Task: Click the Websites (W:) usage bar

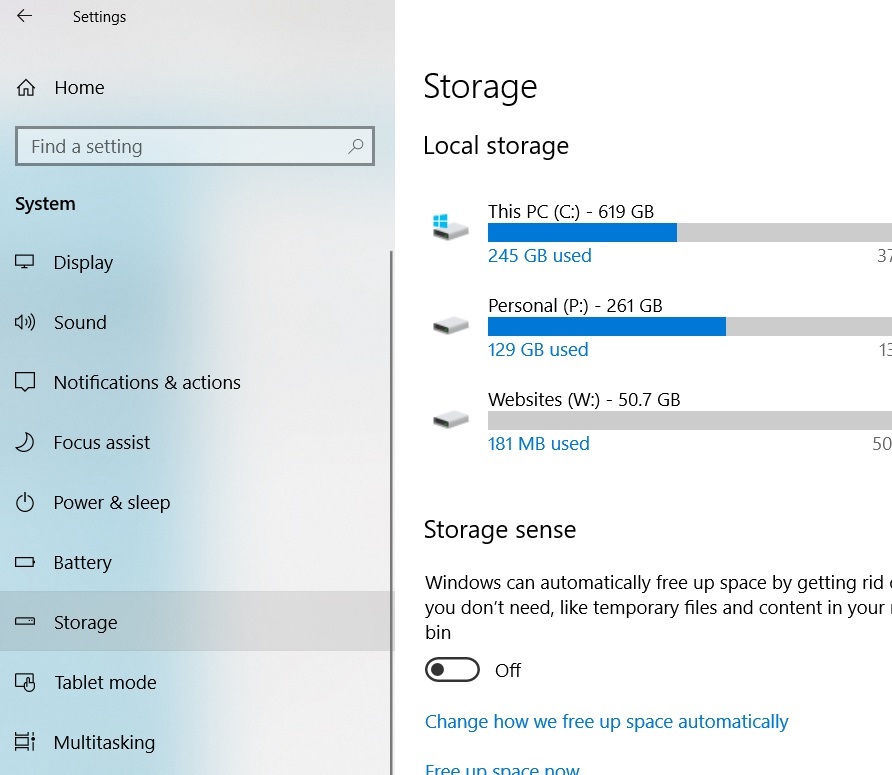Action: click(x=689, y=421)
